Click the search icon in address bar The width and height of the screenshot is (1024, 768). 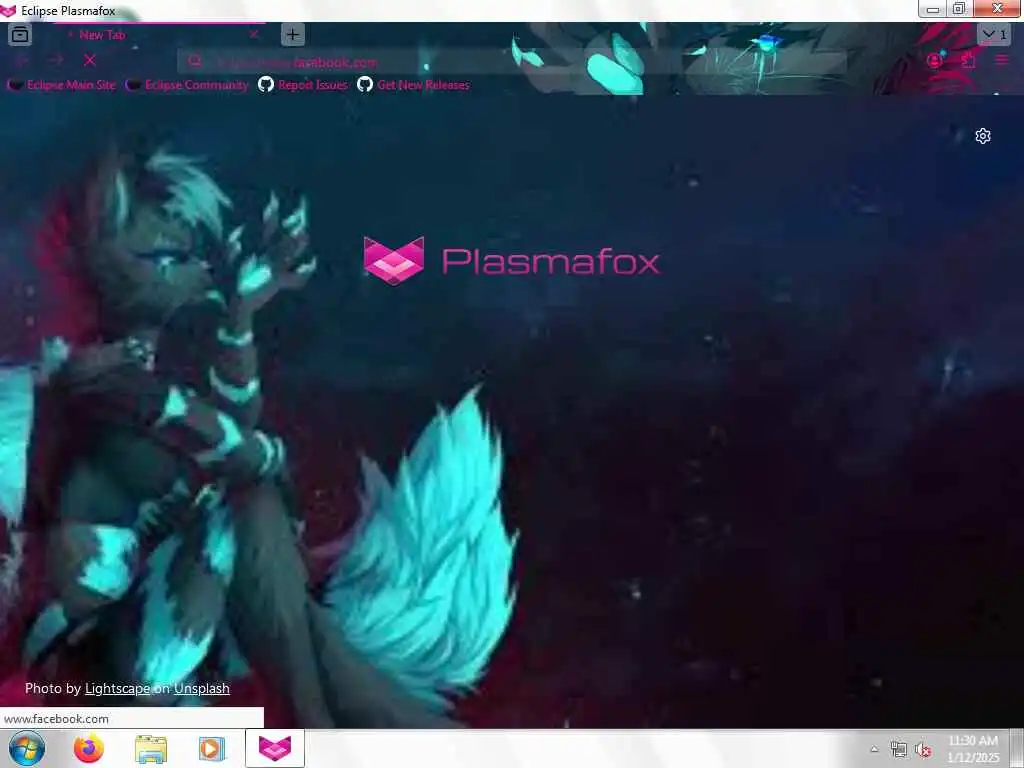pyautogui.click(x=195, y=61)
